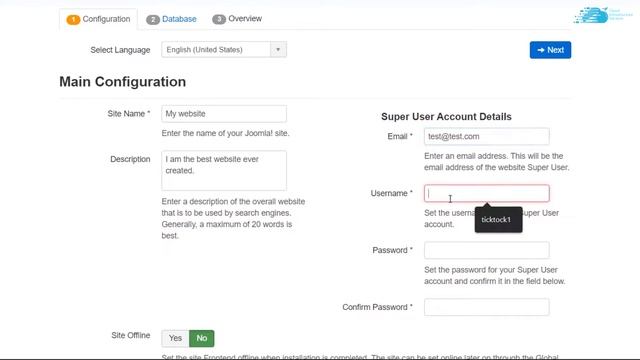The image size is (640, 360).
Task: Click the Confirm Password field
Action: coord(487,307)
